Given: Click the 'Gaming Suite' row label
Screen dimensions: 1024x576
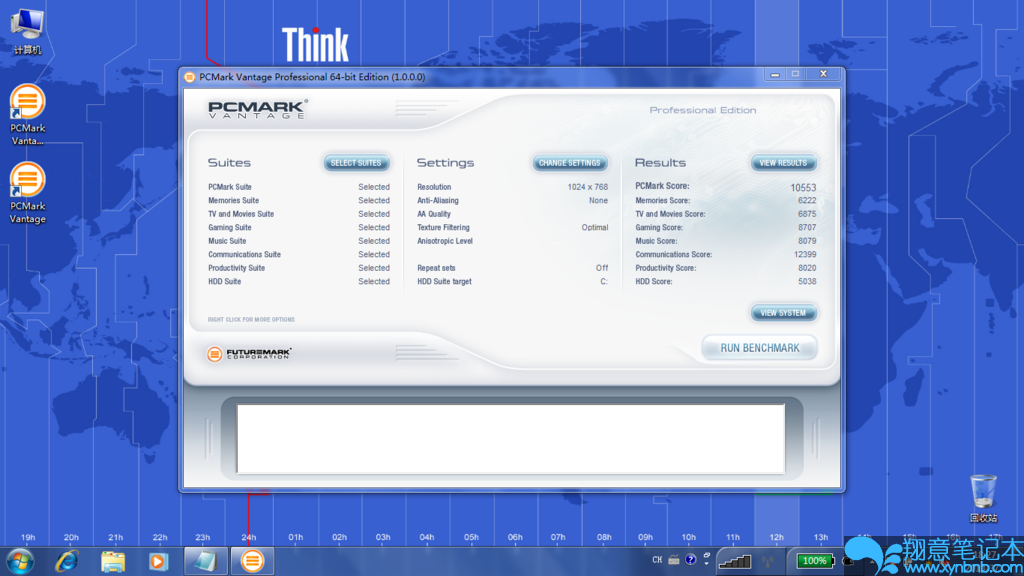Looking at the screenshot, I should [x=230, y=228].
